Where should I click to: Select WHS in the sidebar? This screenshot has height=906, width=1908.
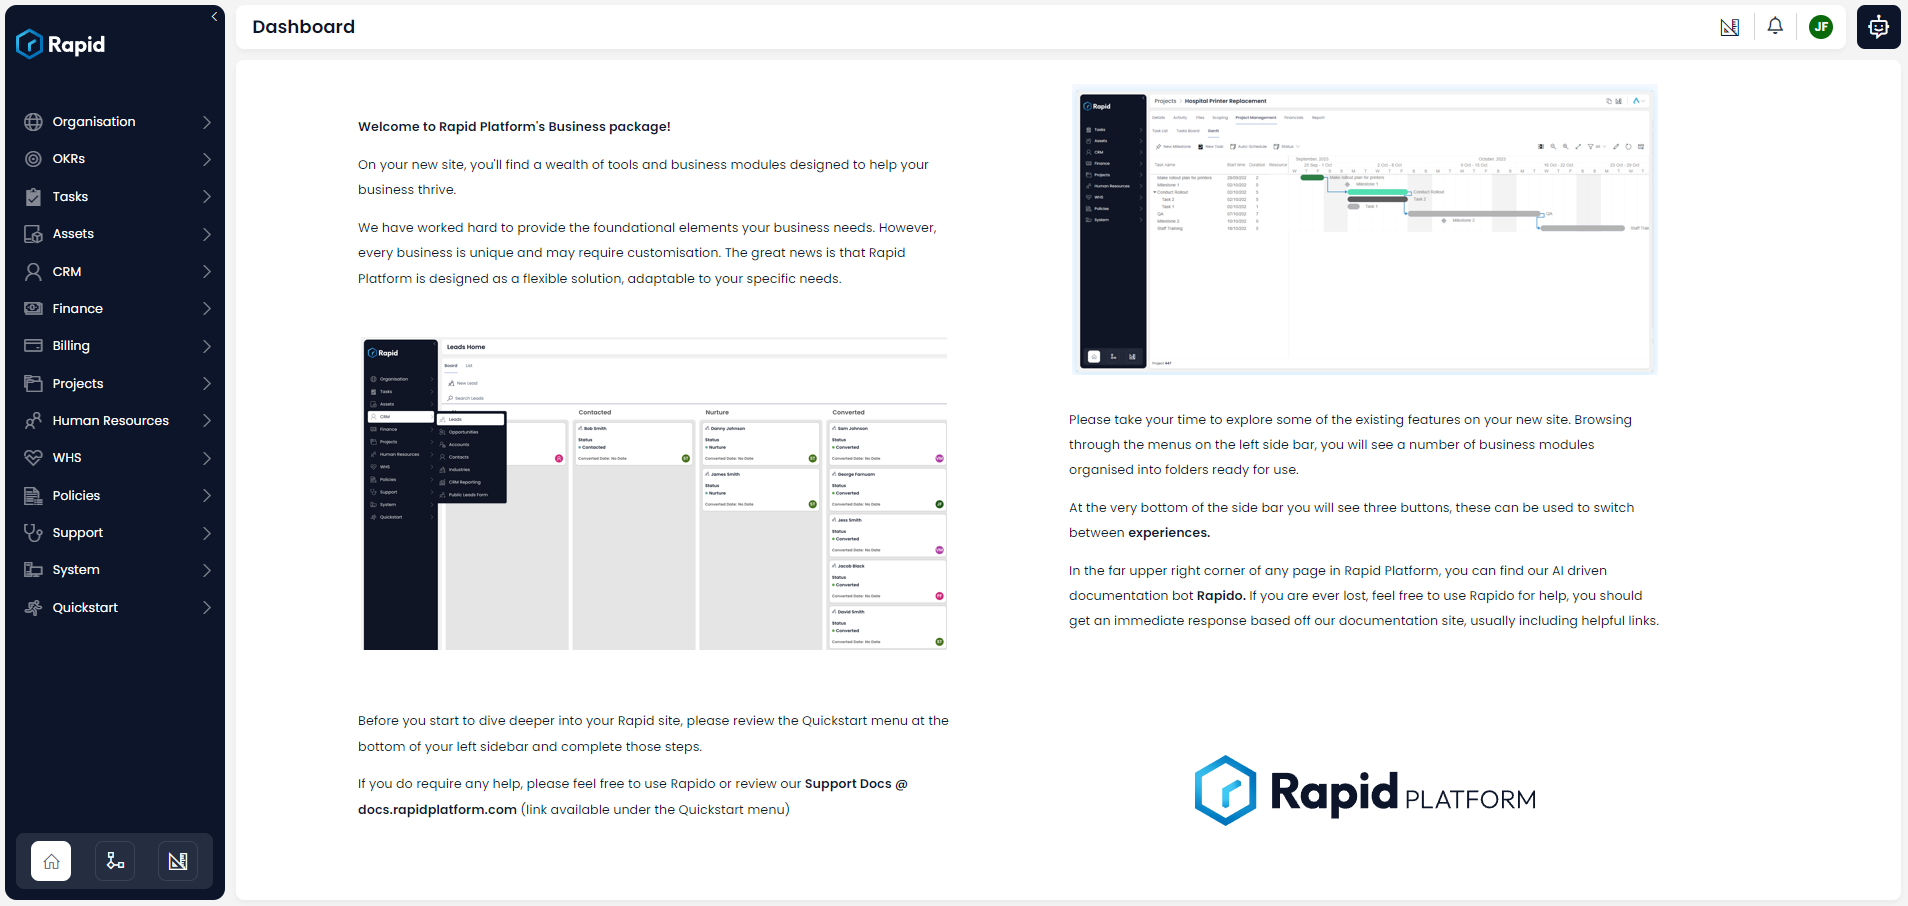115,458
